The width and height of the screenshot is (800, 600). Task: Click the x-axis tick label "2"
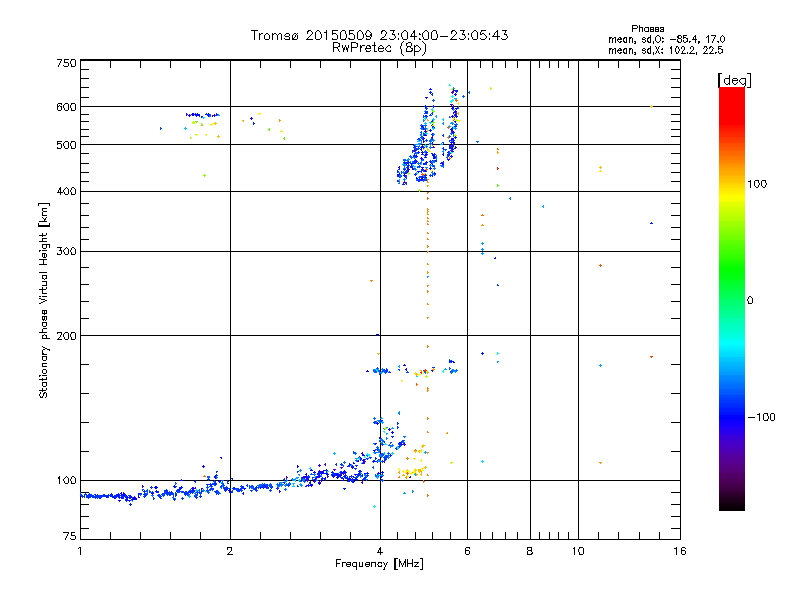tap(230, 551)
